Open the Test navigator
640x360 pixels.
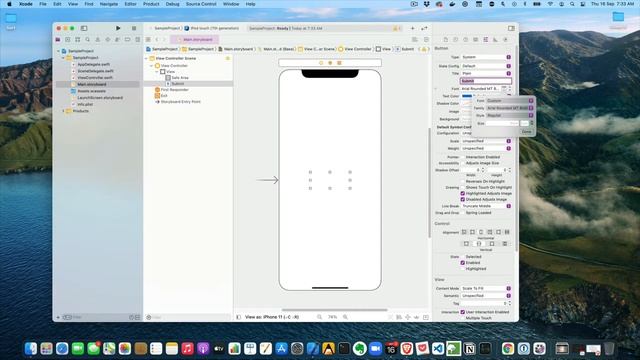click(108, 40)
